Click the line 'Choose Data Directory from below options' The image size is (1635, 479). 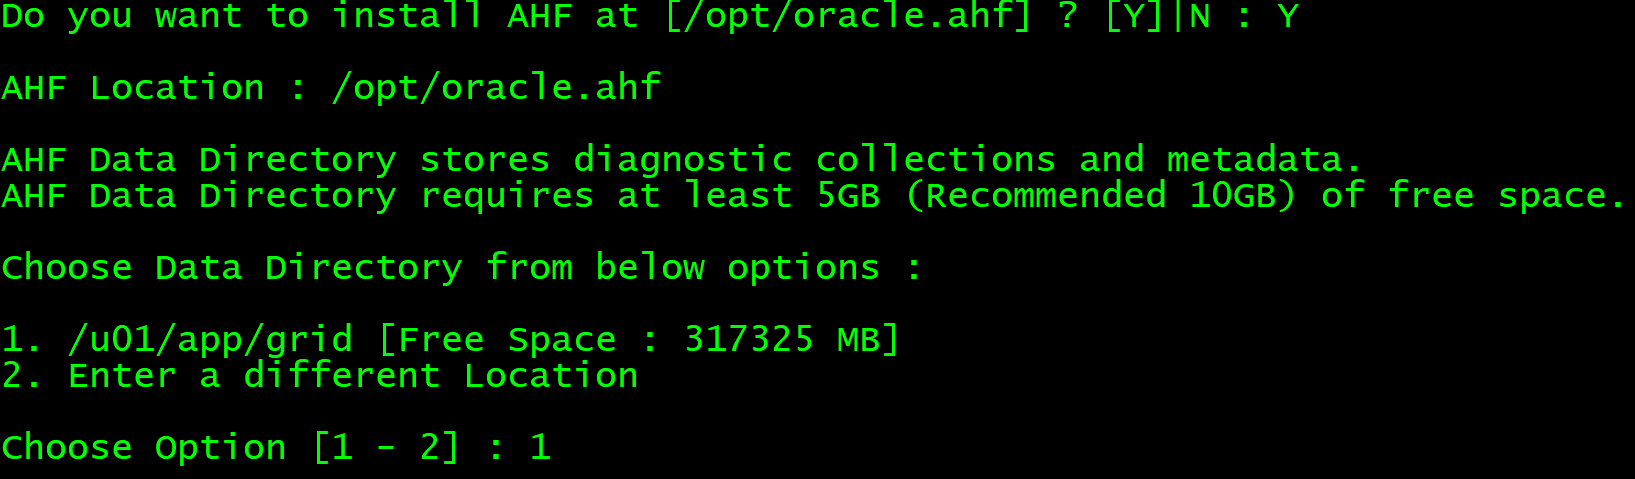click(440, 268)
